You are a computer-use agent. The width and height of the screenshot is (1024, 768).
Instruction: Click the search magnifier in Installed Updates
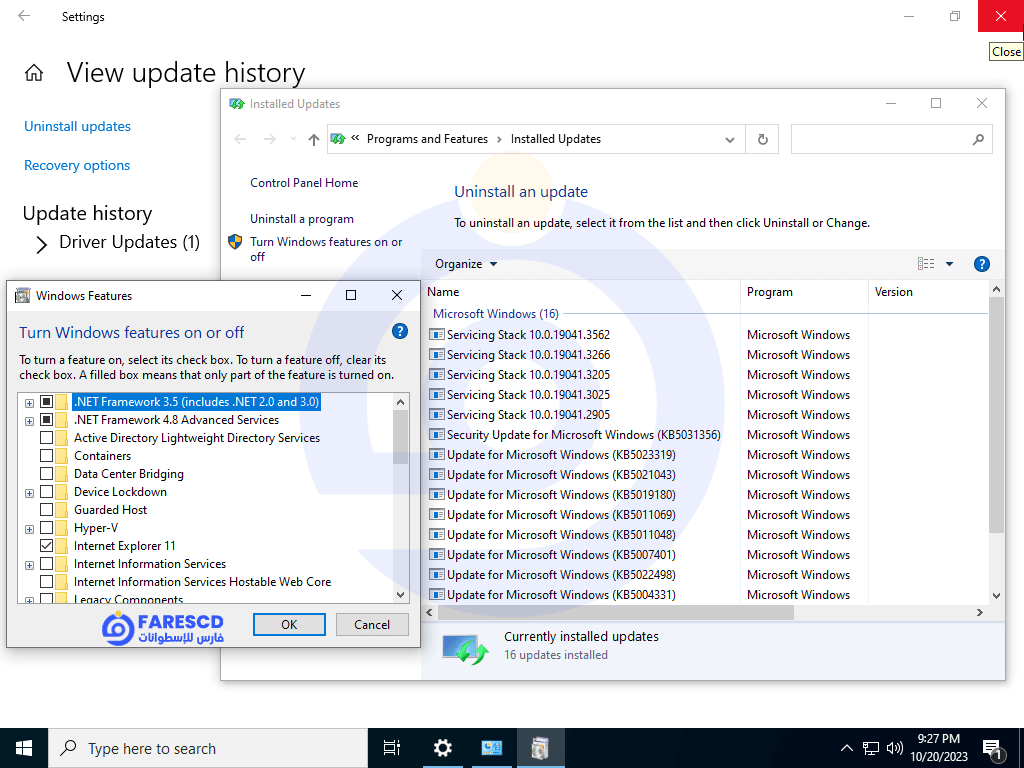coord(978,139)
